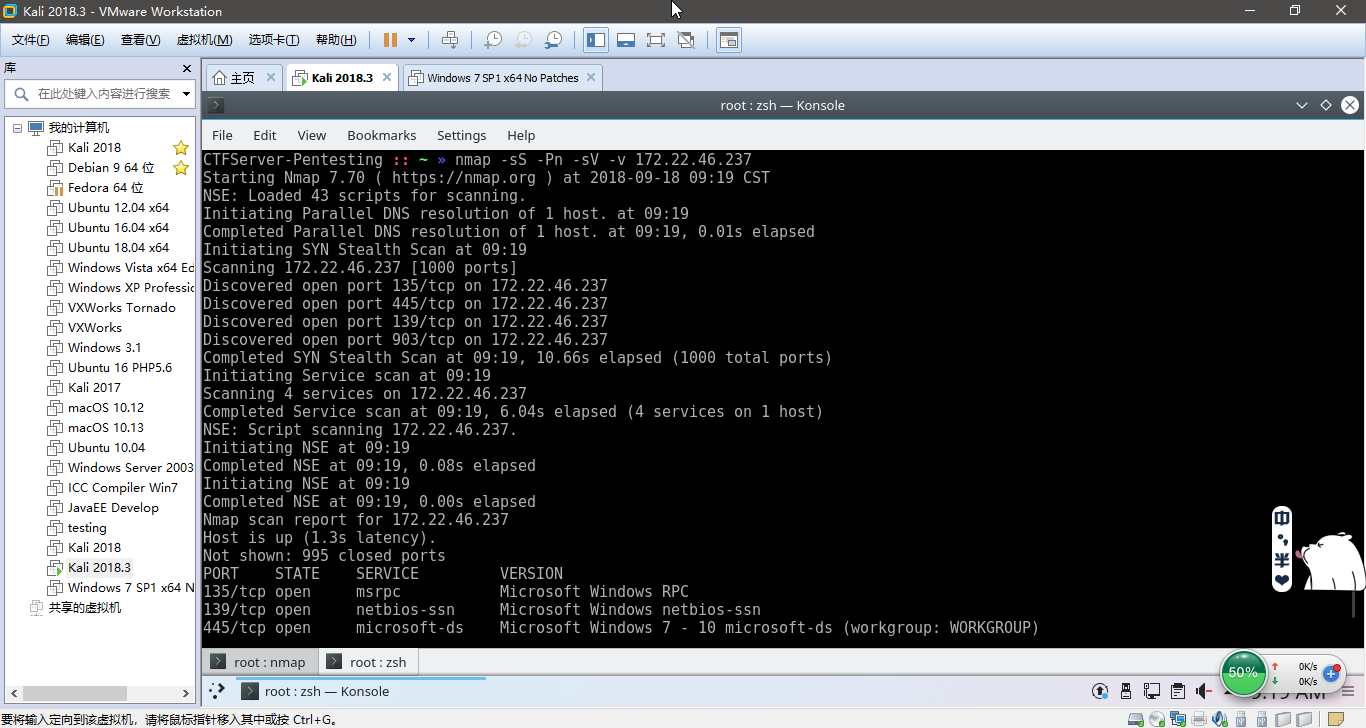Click the VMware hard disk status icon

coord(1136,719)
